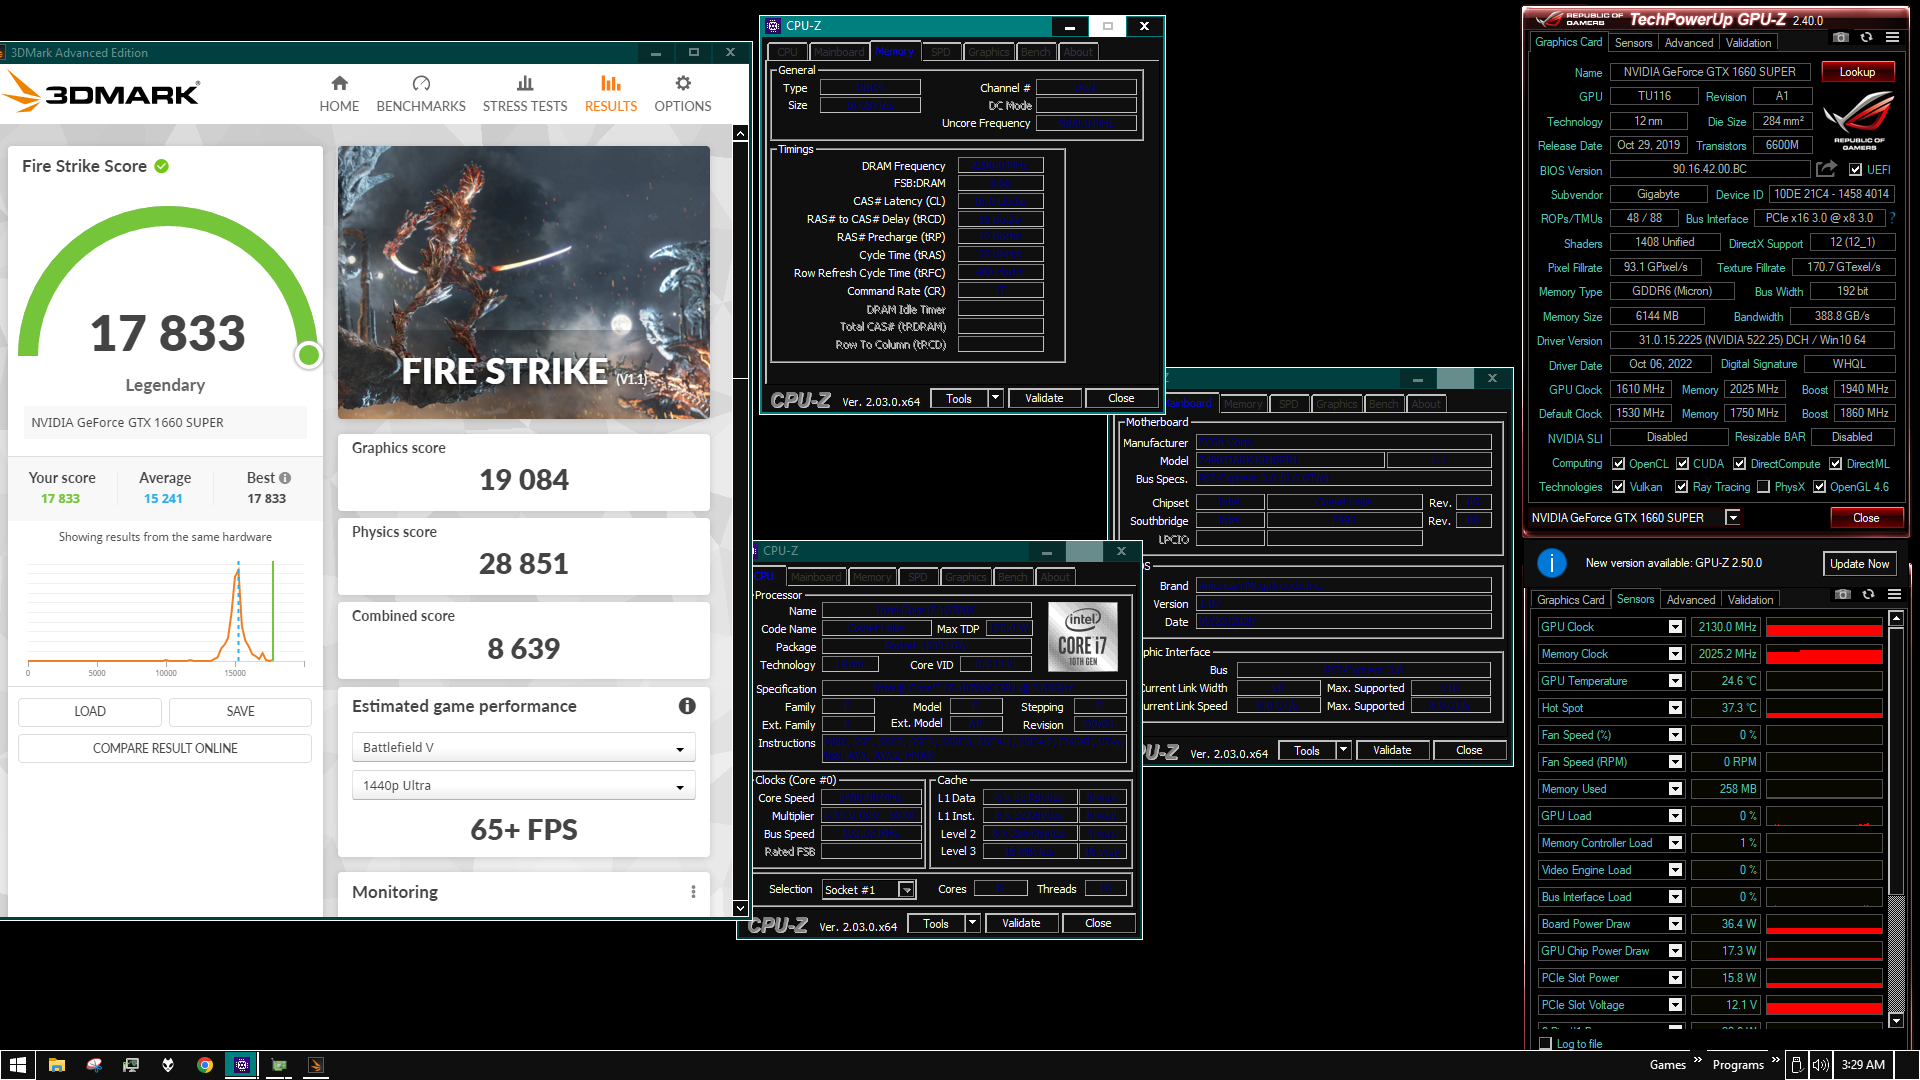Click the info icon beside Estimated game performance
The image size is (1920, 1080).
pos(687,706)
